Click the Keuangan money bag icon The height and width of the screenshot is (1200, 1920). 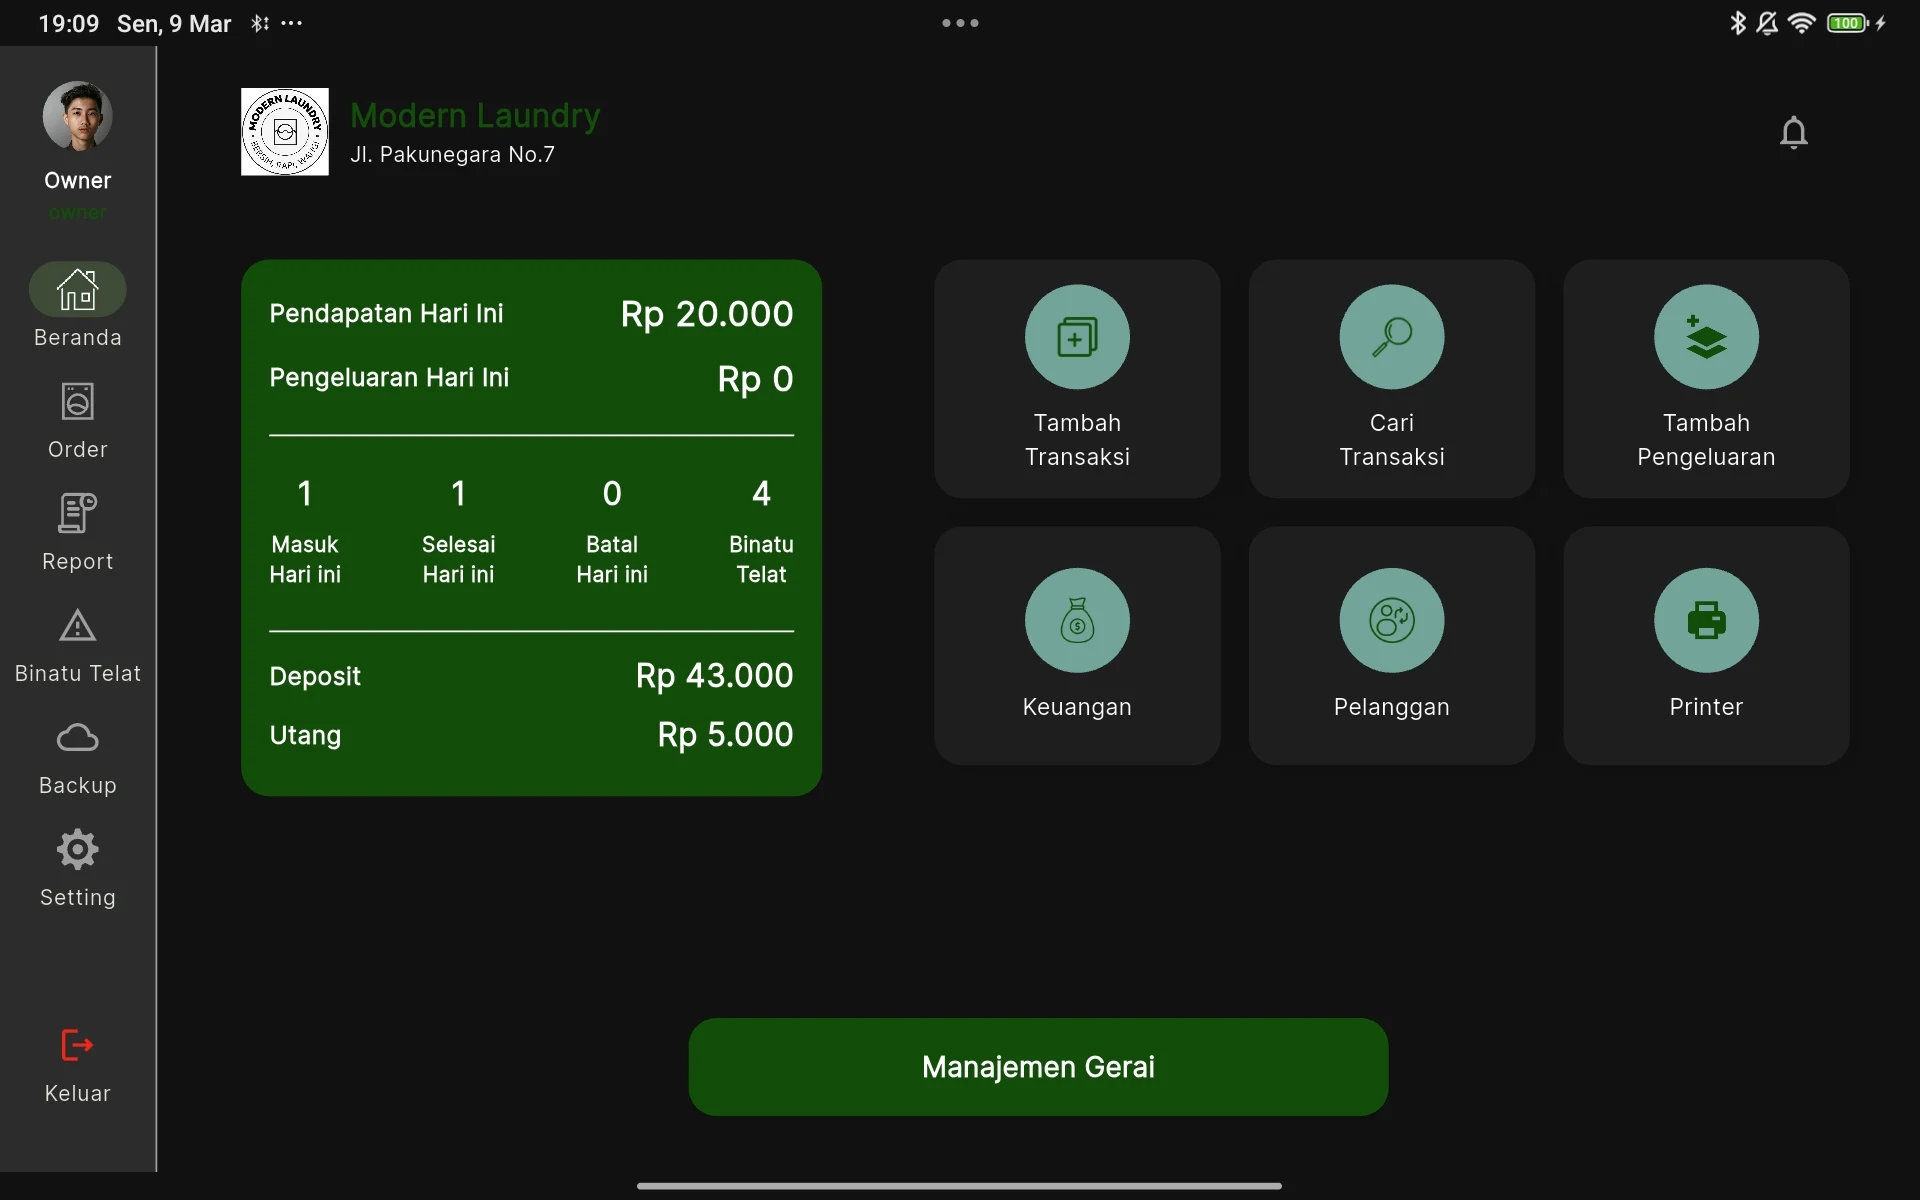(x=1077, y=620)
